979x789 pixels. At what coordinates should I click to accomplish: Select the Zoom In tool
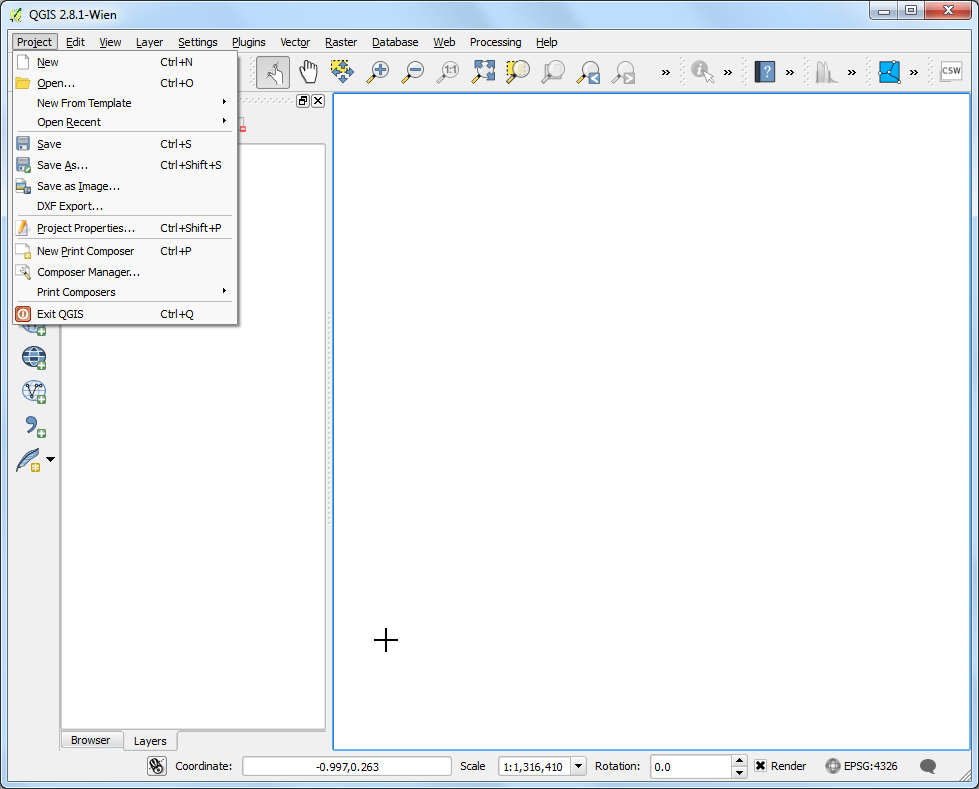378,72
